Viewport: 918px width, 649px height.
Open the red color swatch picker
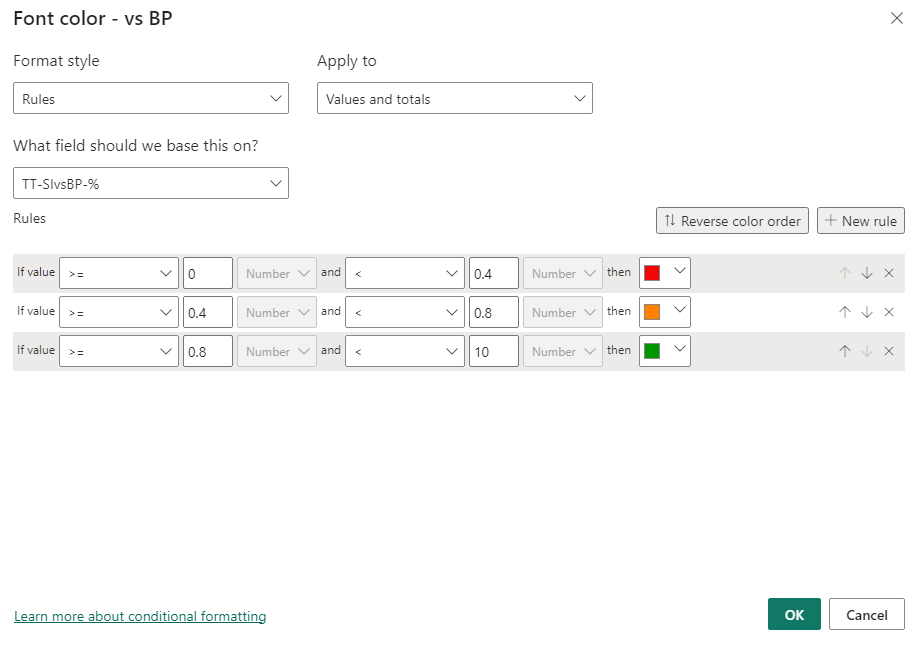pos(664,273)
